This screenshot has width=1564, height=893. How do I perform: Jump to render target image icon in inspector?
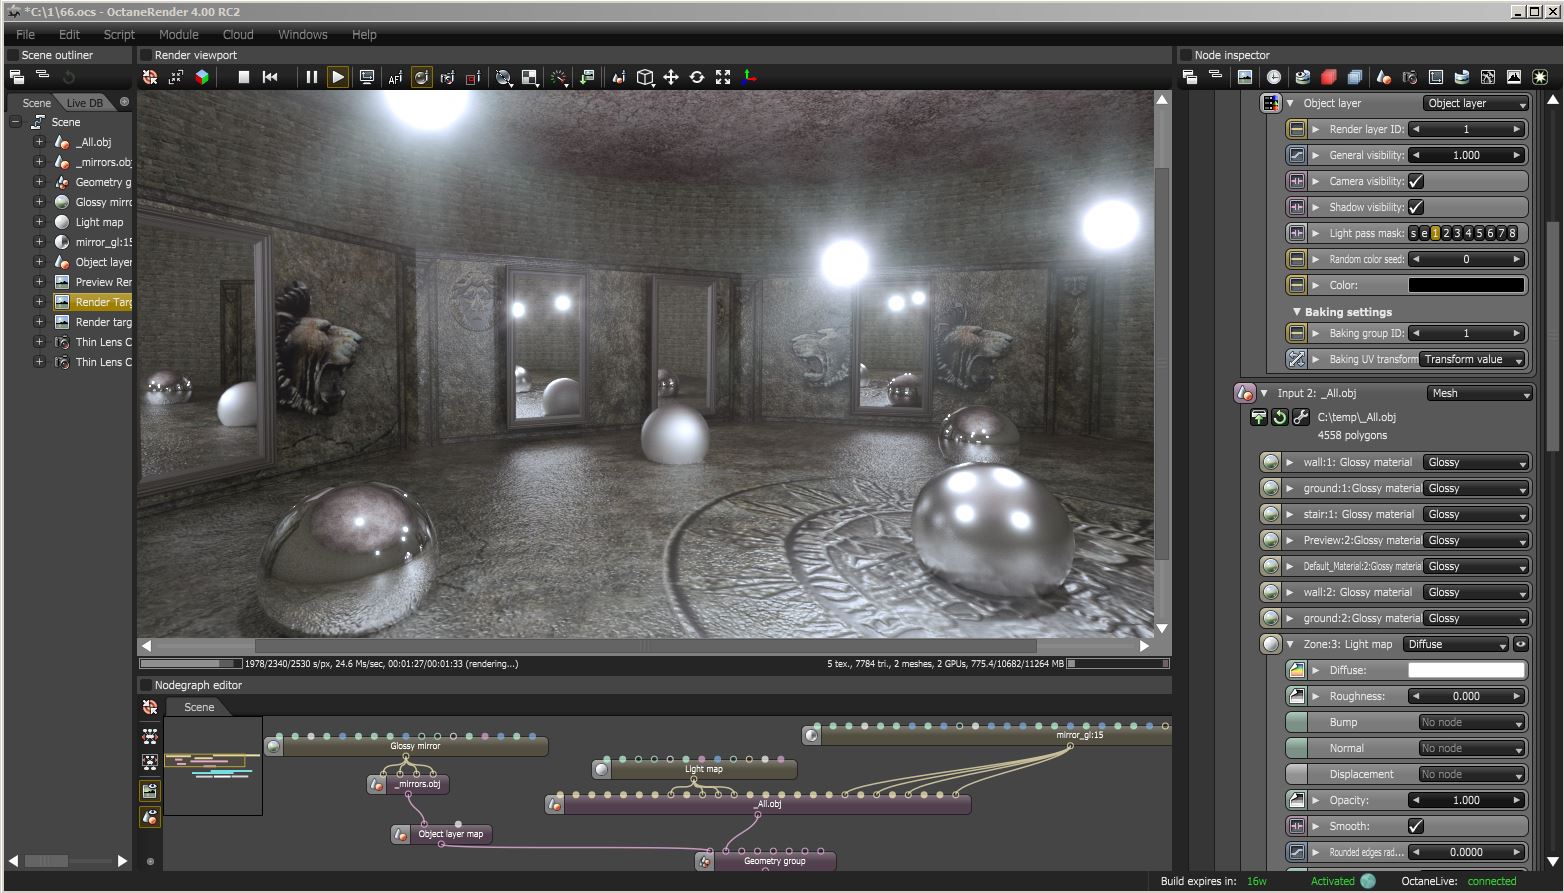pyautogui.click(x=1245, y=77)
